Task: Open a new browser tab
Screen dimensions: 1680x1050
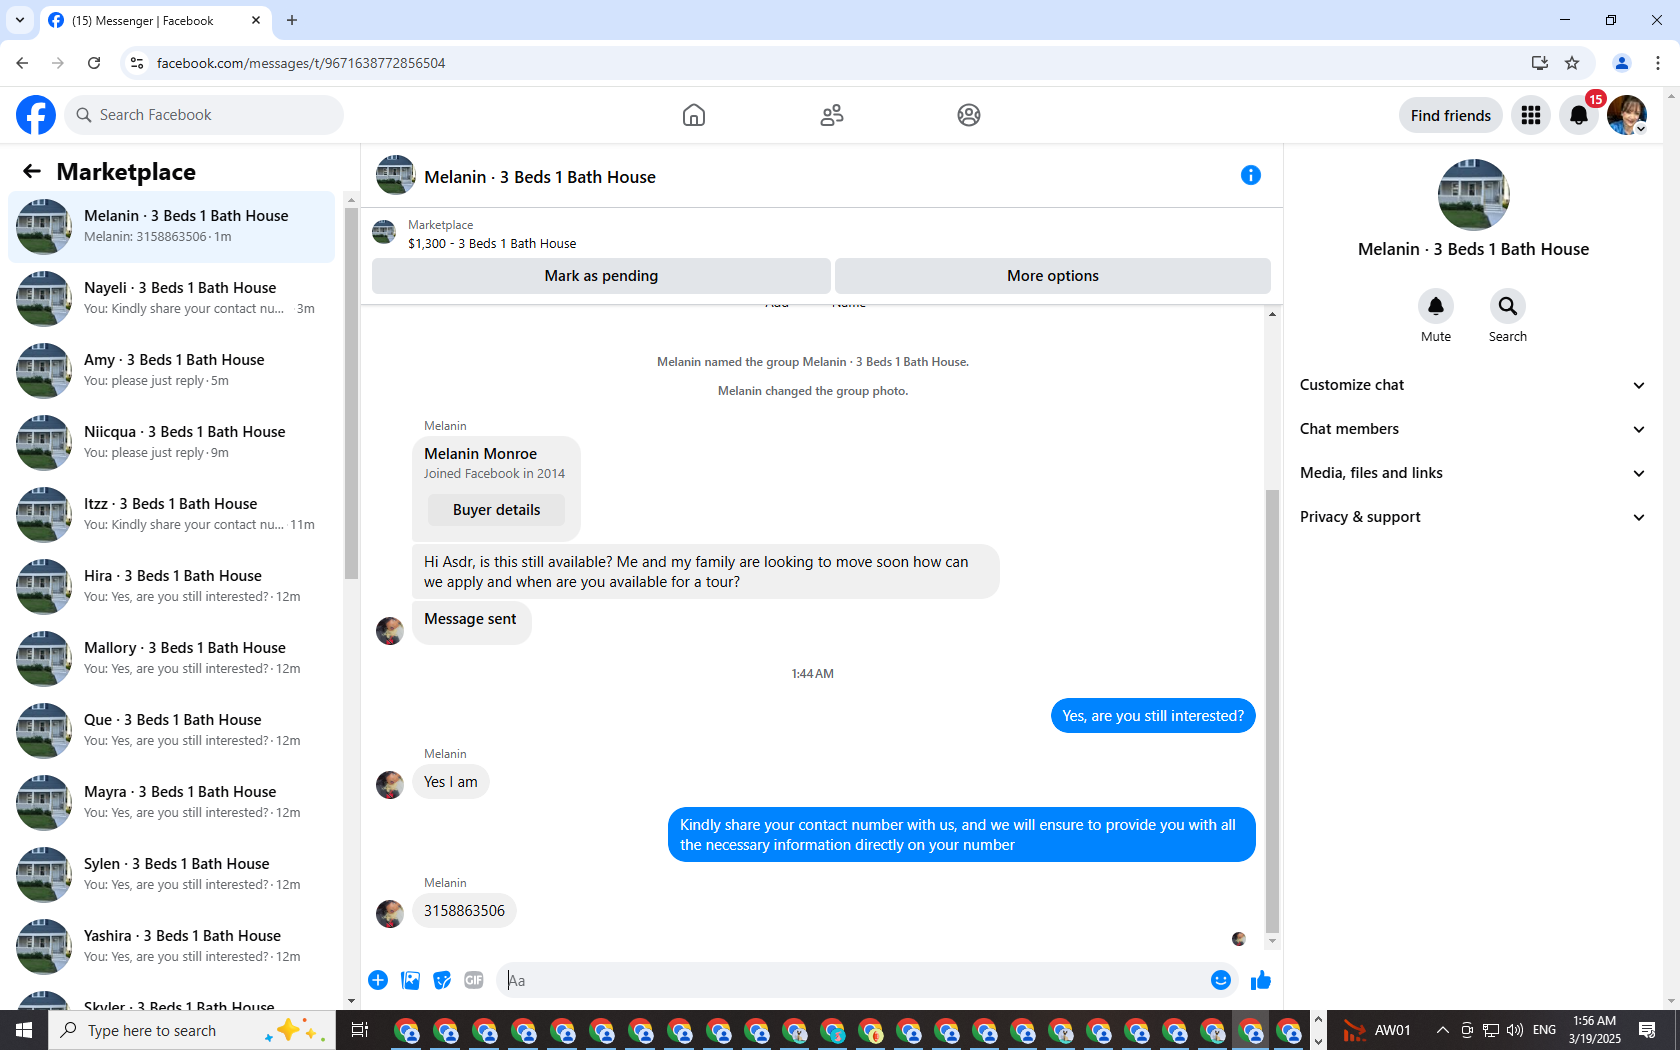Action: pyautogui.click(x=292, y=20)
